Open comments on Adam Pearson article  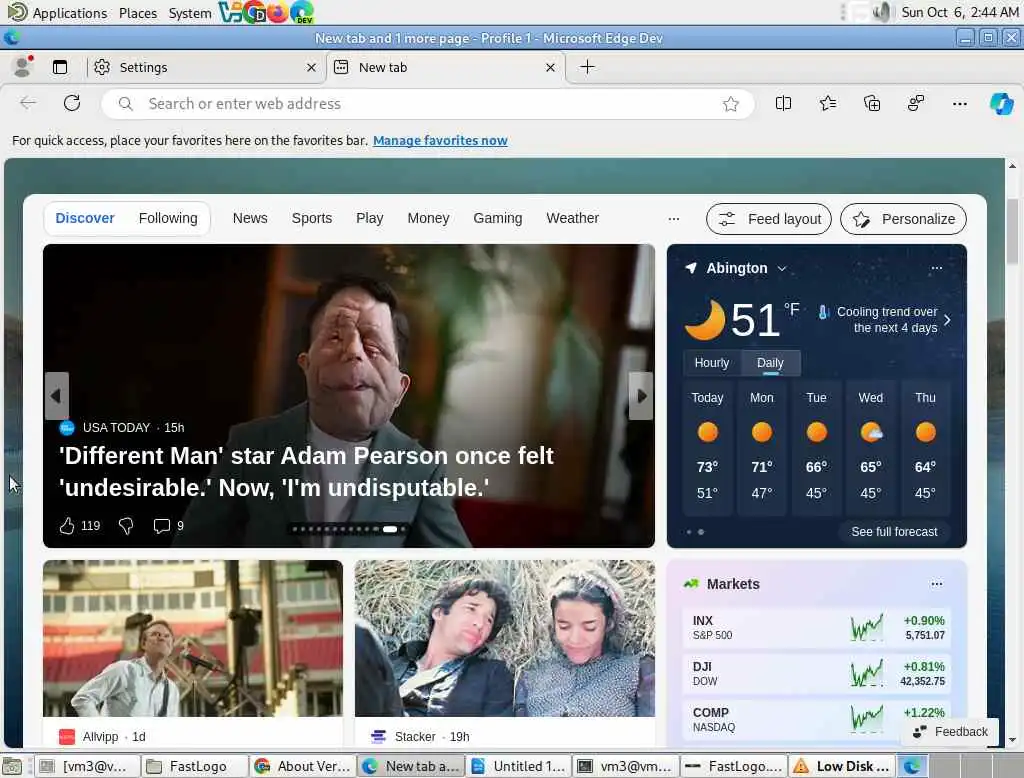point(161,526)
